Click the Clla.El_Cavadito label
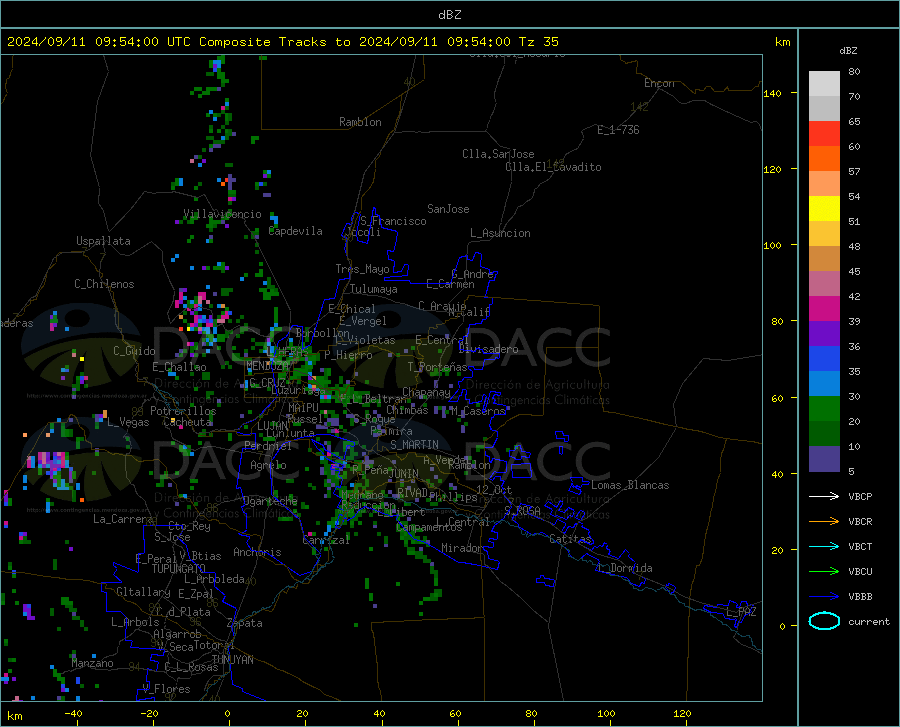 click(553, 167)
